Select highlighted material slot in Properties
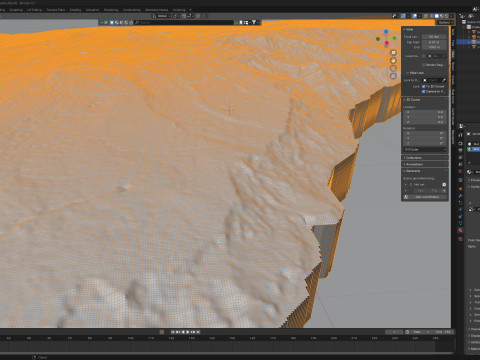Screen dimensions: 480x360 473,149
